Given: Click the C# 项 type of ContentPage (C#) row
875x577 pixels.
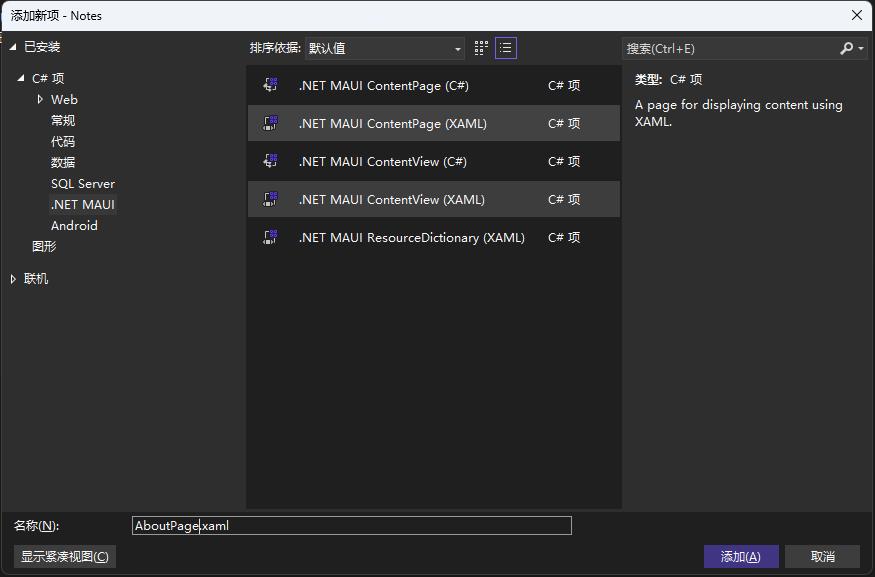Looking at the screenshot, I should [x=564, y=85].
